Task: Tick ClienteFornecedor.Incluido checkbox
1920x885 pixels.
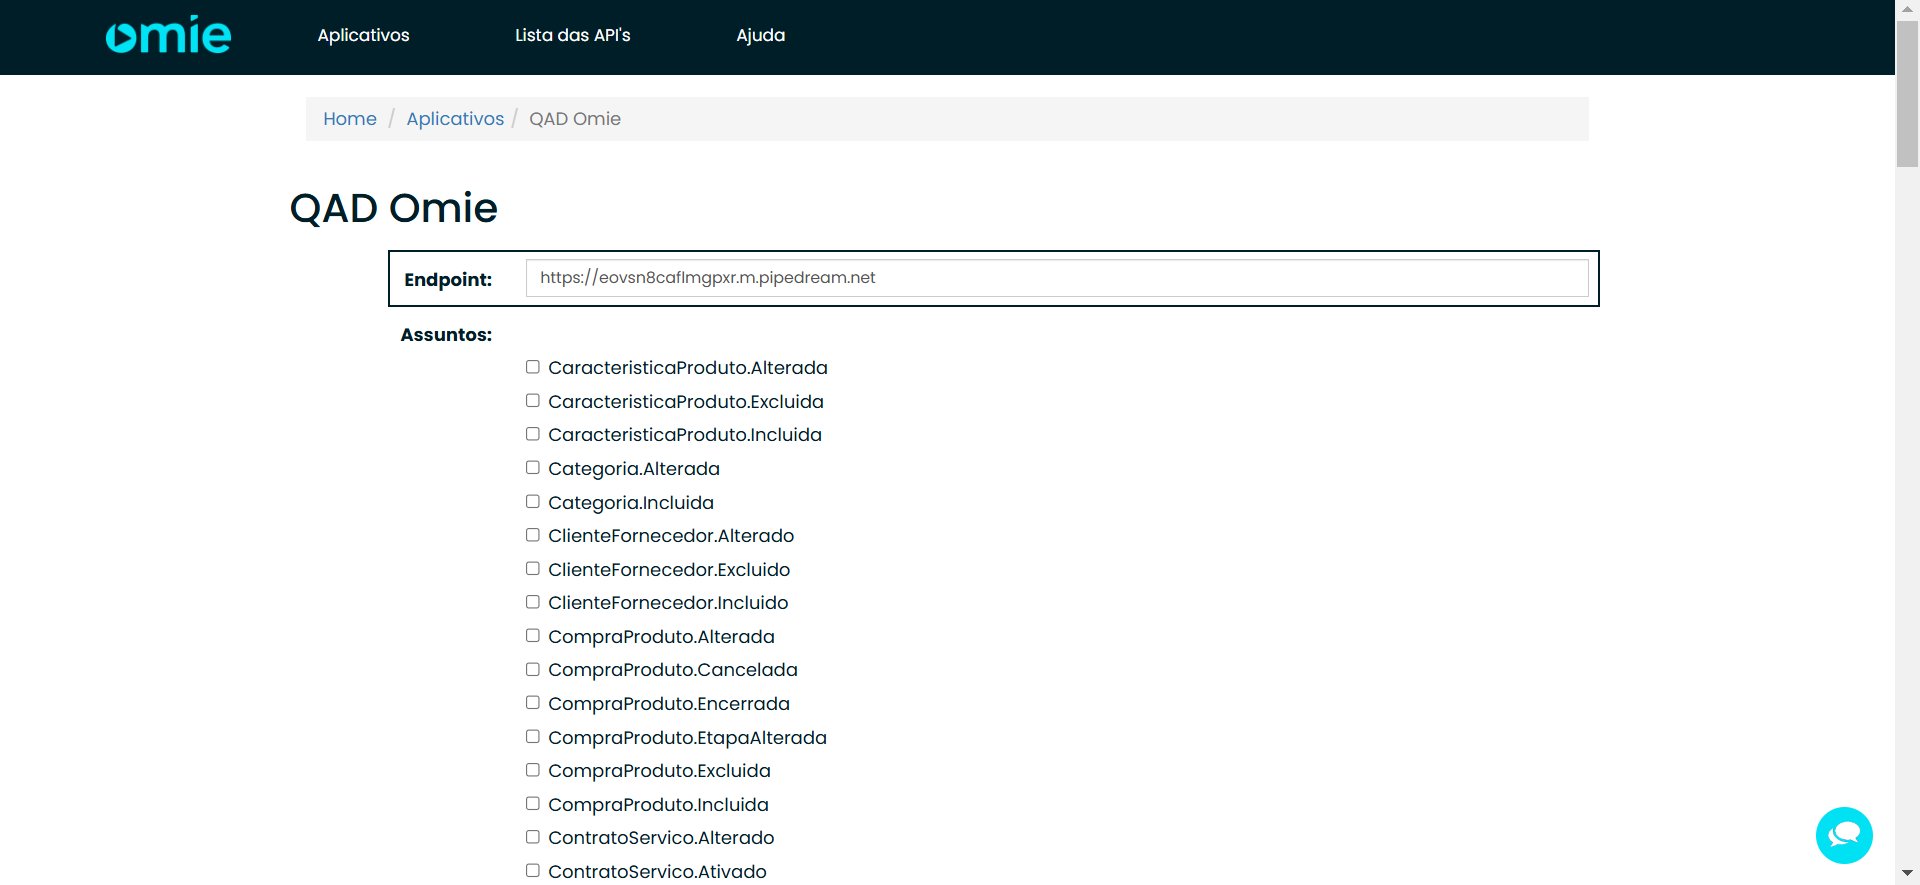Action: tap(533, 602)
